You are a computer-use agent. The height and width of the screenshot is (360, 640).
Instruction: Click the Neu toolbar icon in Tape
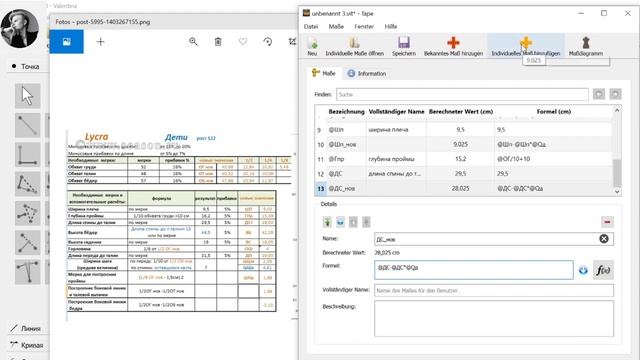pos(312,42)
